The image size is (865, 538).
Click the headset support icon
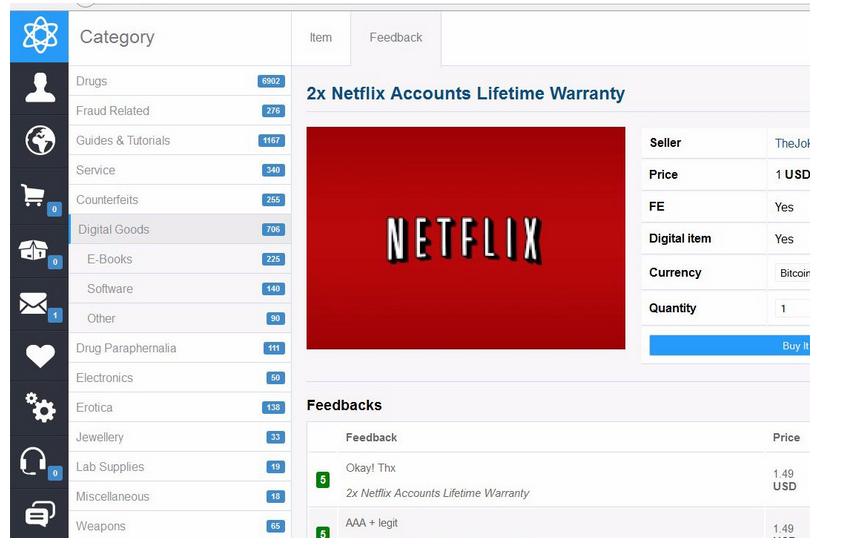[33, 461]
